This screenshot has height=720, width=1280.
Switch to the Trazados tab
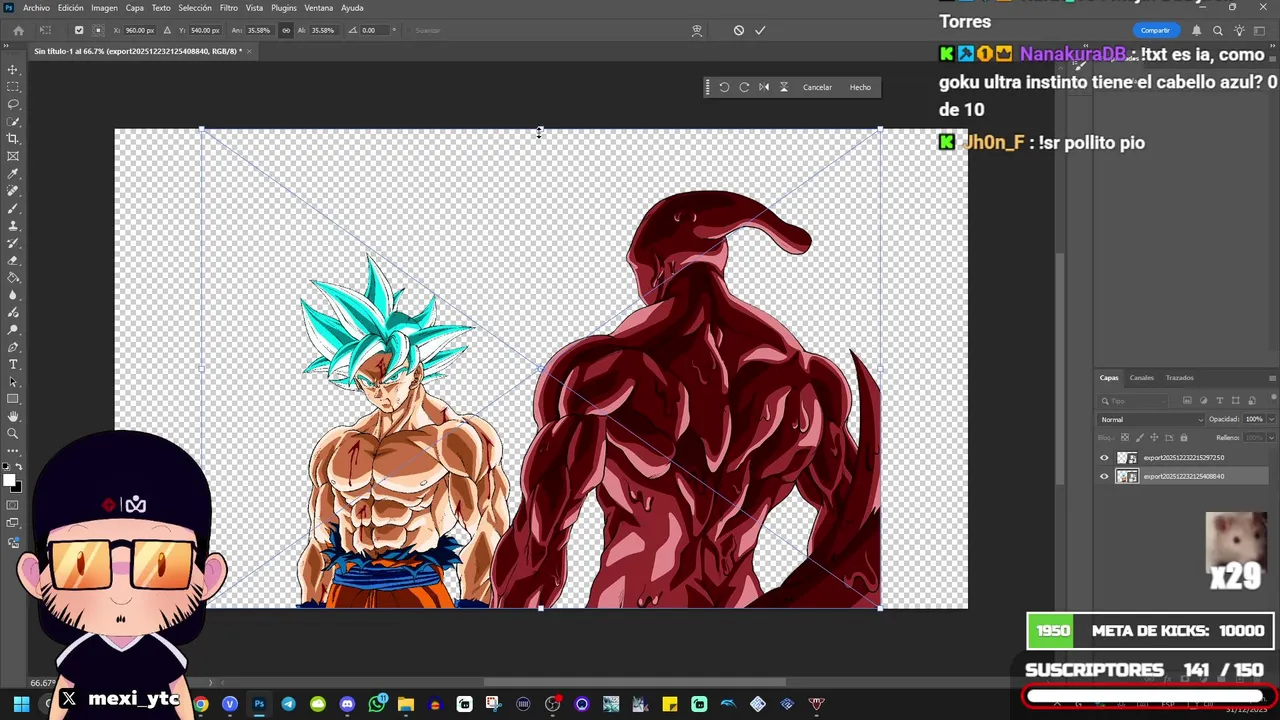[1180, 378]
